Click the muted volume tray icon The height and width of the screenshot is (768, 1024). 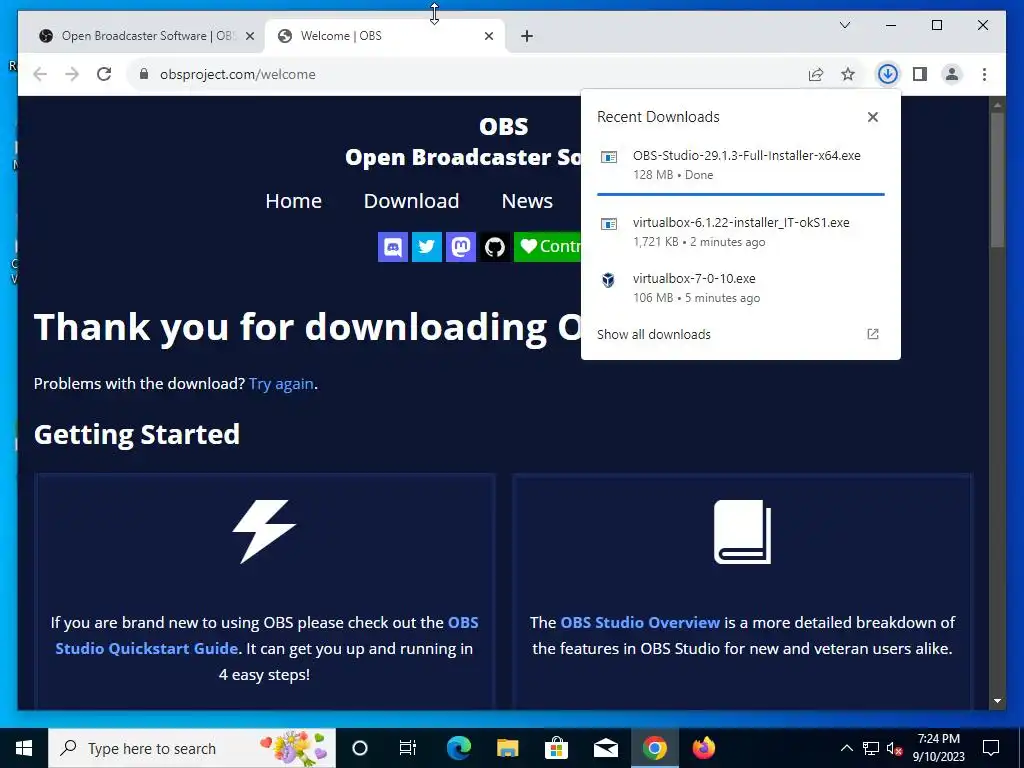894,748
